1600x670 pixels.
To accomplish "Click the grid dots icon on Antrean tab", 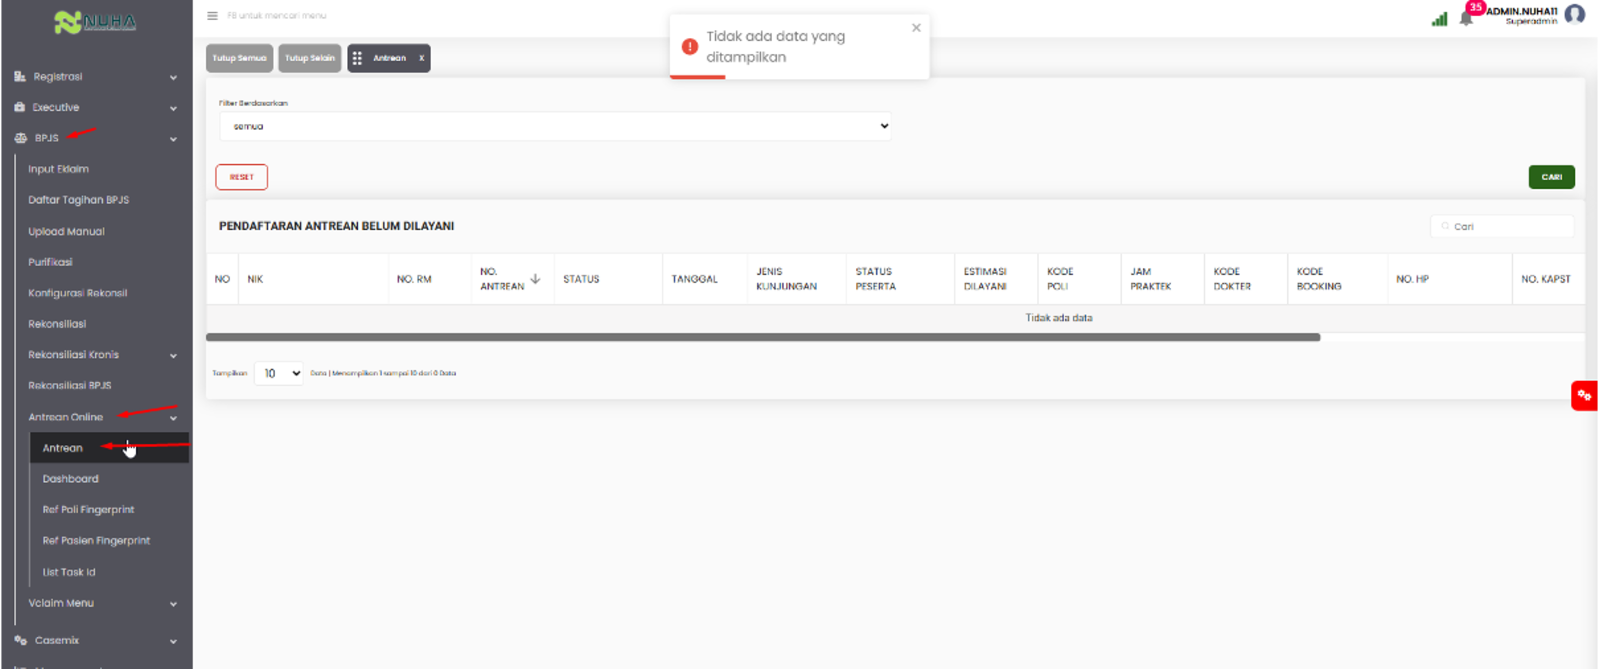I will coord(357,58).
